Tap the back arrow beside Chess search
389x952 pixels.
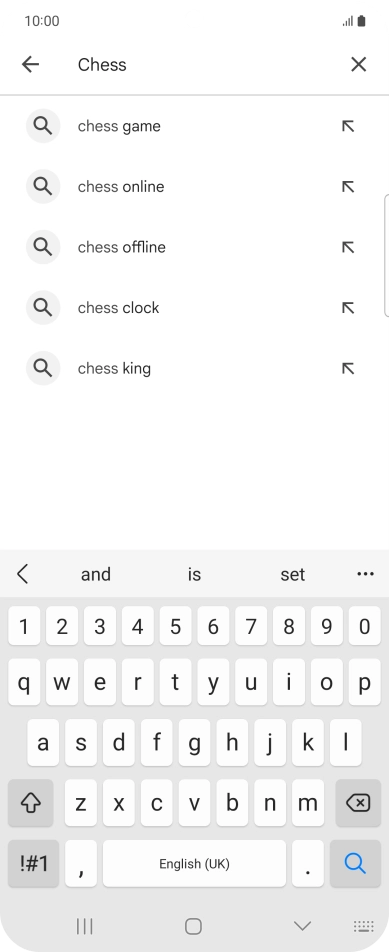(30, 64)
